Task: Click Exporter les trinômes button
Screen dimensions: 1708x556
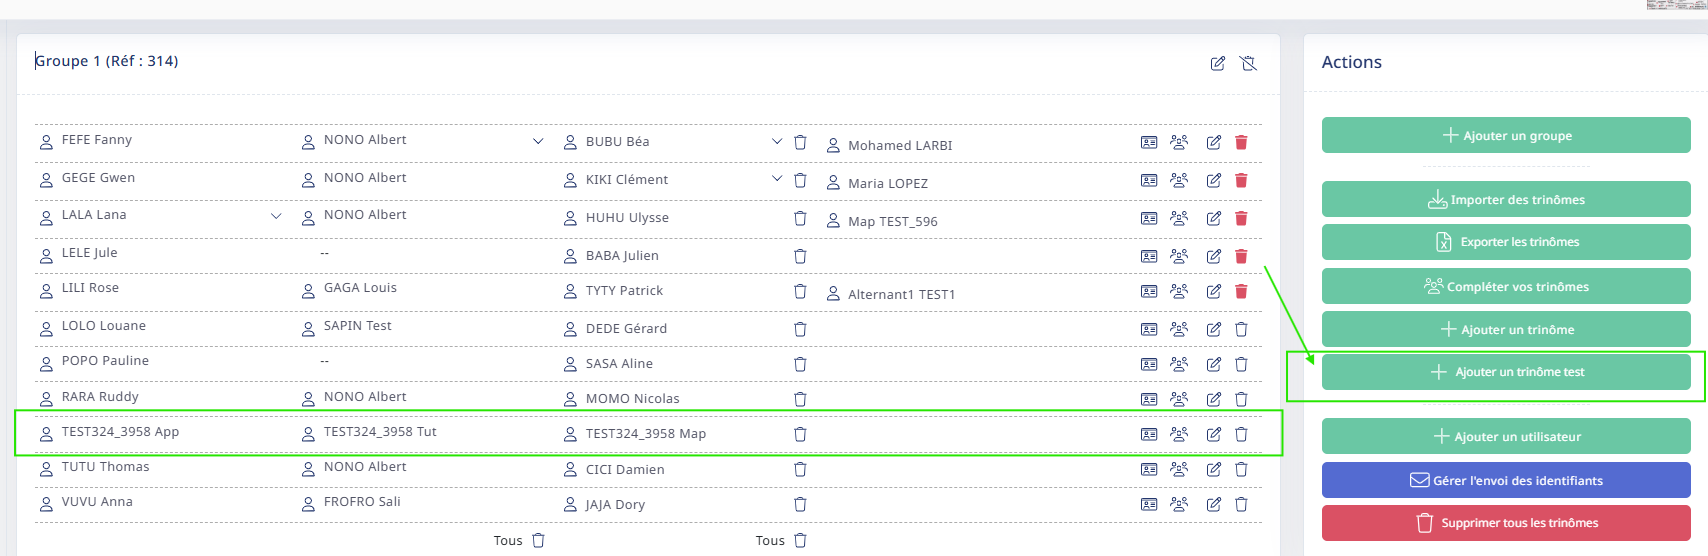Action: [x=1506, y=242]
